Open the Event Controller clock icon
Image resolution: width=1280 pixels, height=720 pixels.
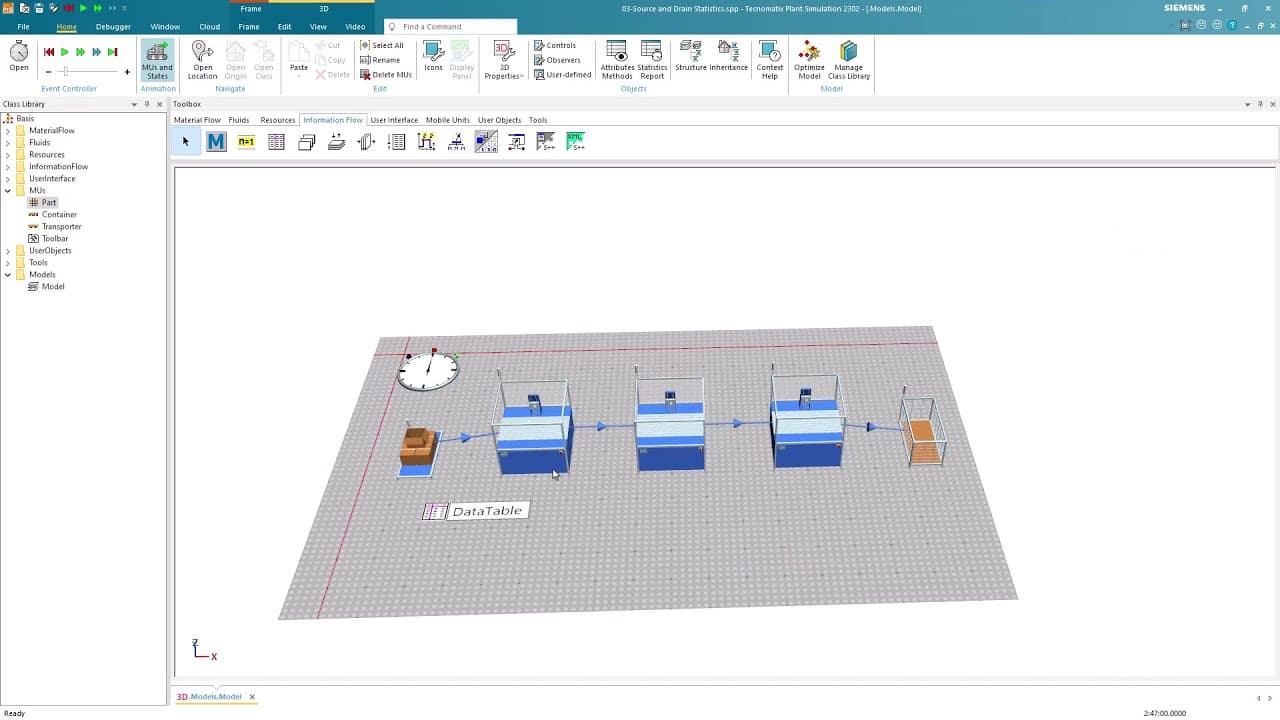[19, 57]
